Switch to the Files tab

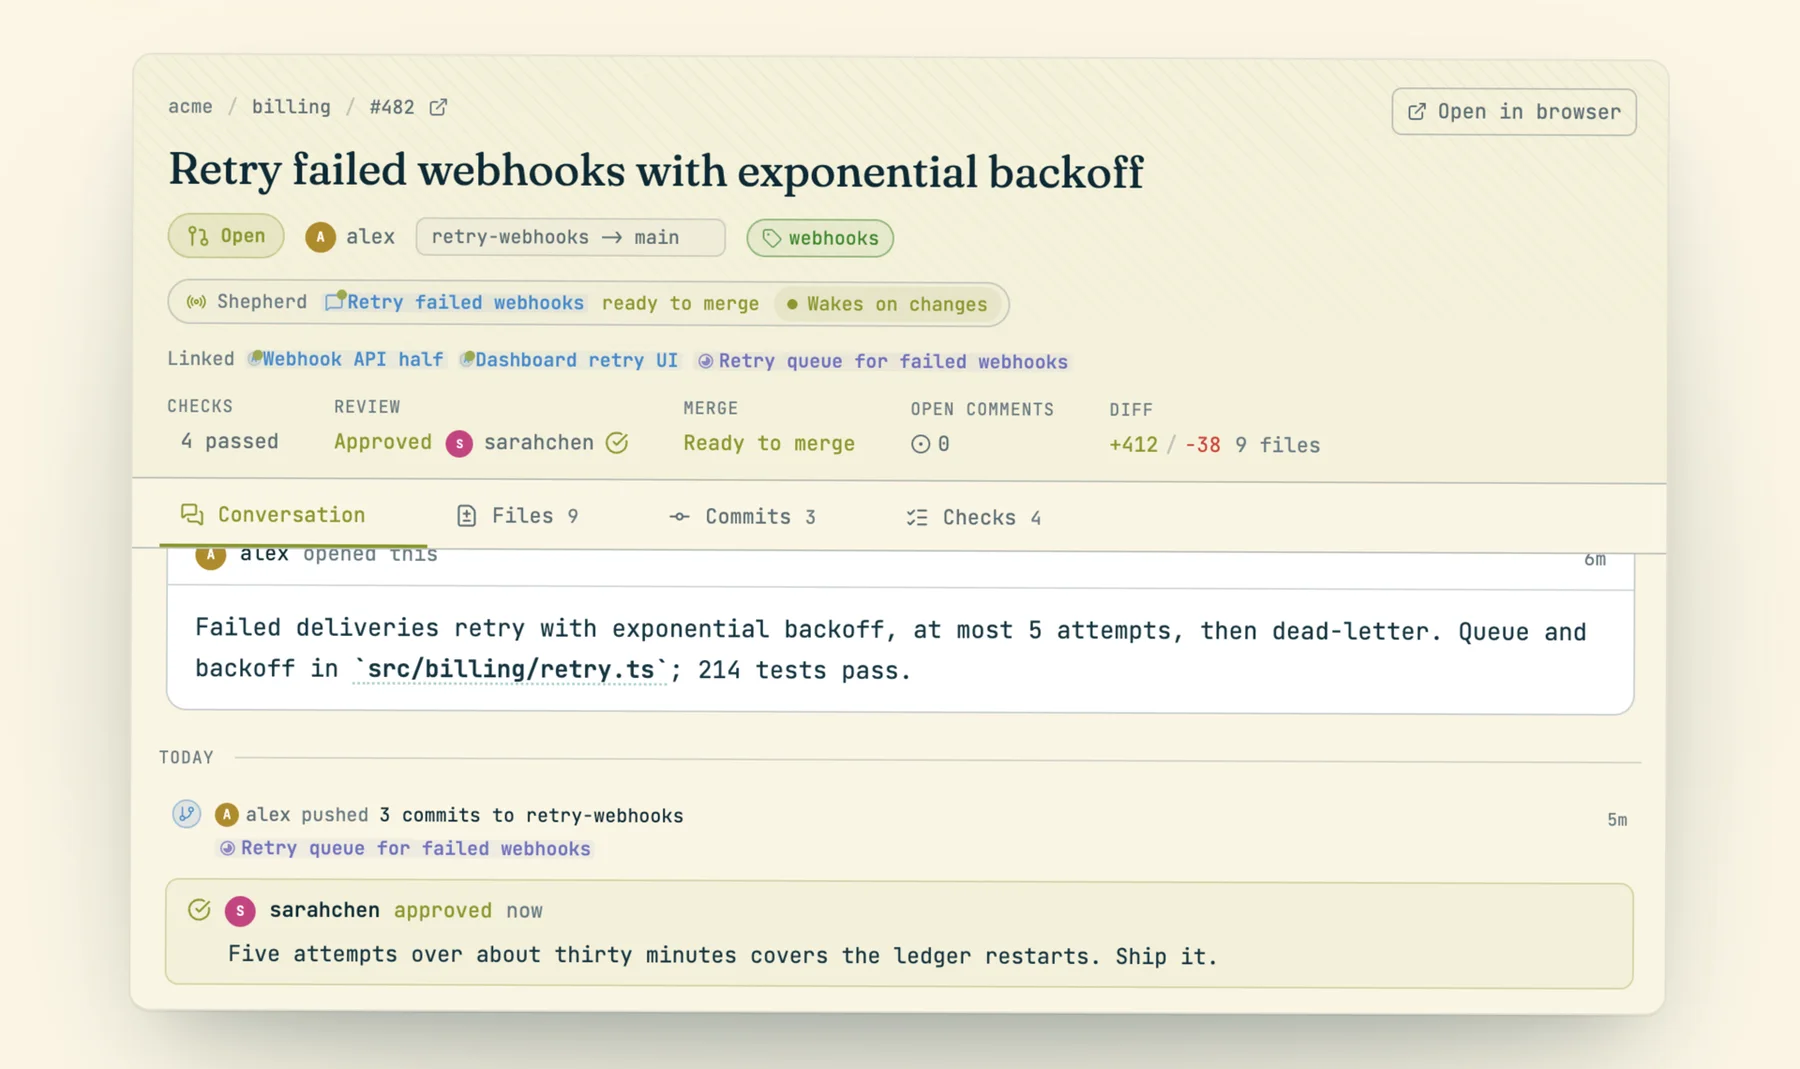pyautogui.click(x=517, y=516)
